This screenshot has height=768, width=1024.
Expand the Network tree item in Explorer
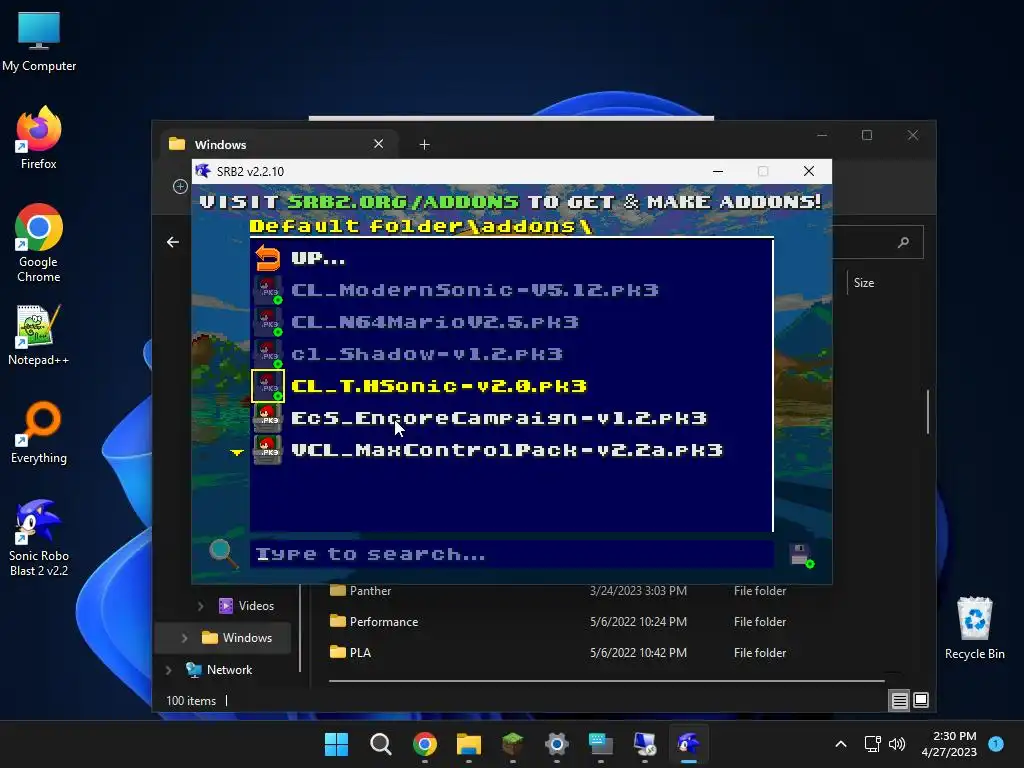pyautogui.click(x=168, y=670)
